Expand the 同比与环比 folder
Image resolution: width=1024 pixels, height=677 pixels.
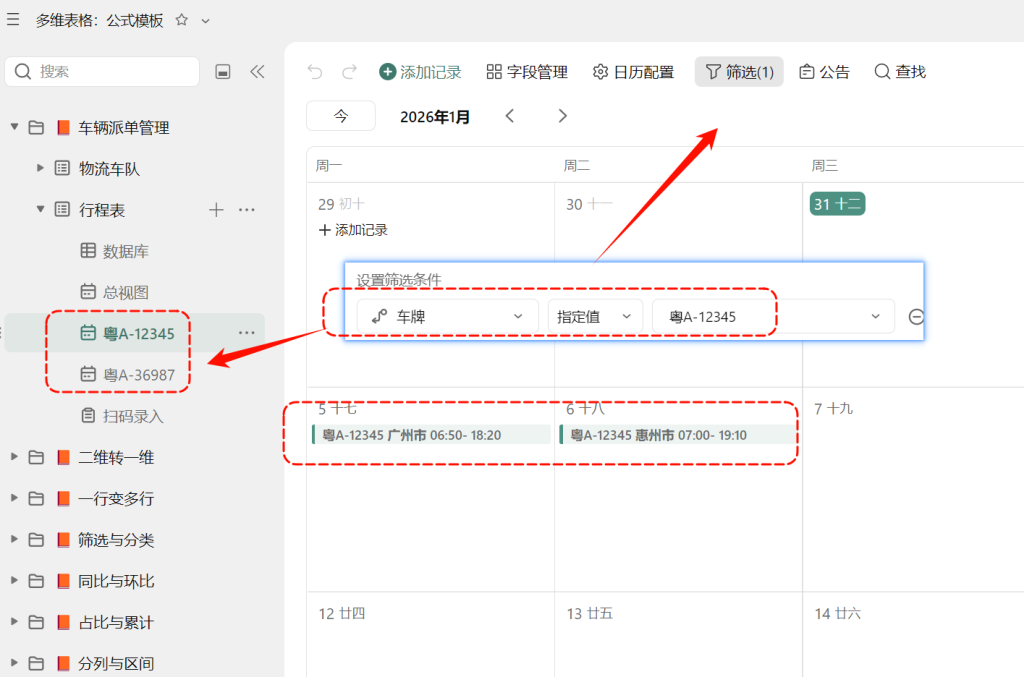[x=14, y=580]
